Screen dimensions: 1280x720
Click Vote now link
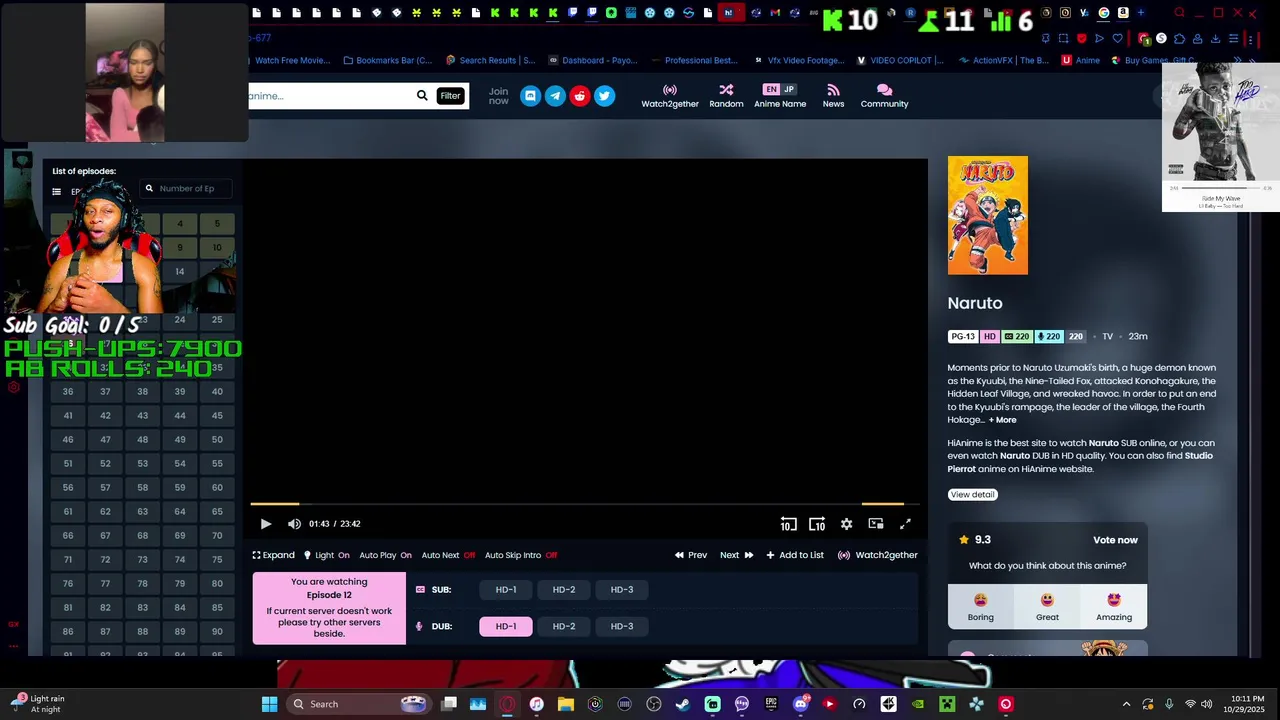(x=1115, y=540)
